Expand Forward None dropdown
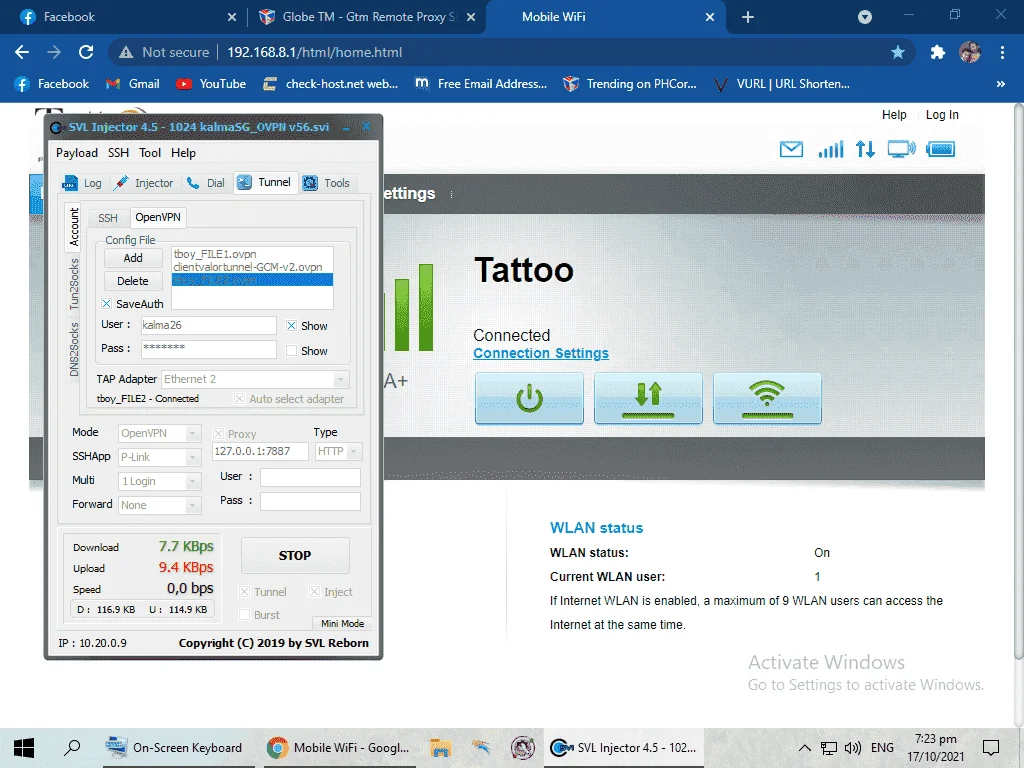Screen dimensions: 1024x768 [x=193, y=505]
